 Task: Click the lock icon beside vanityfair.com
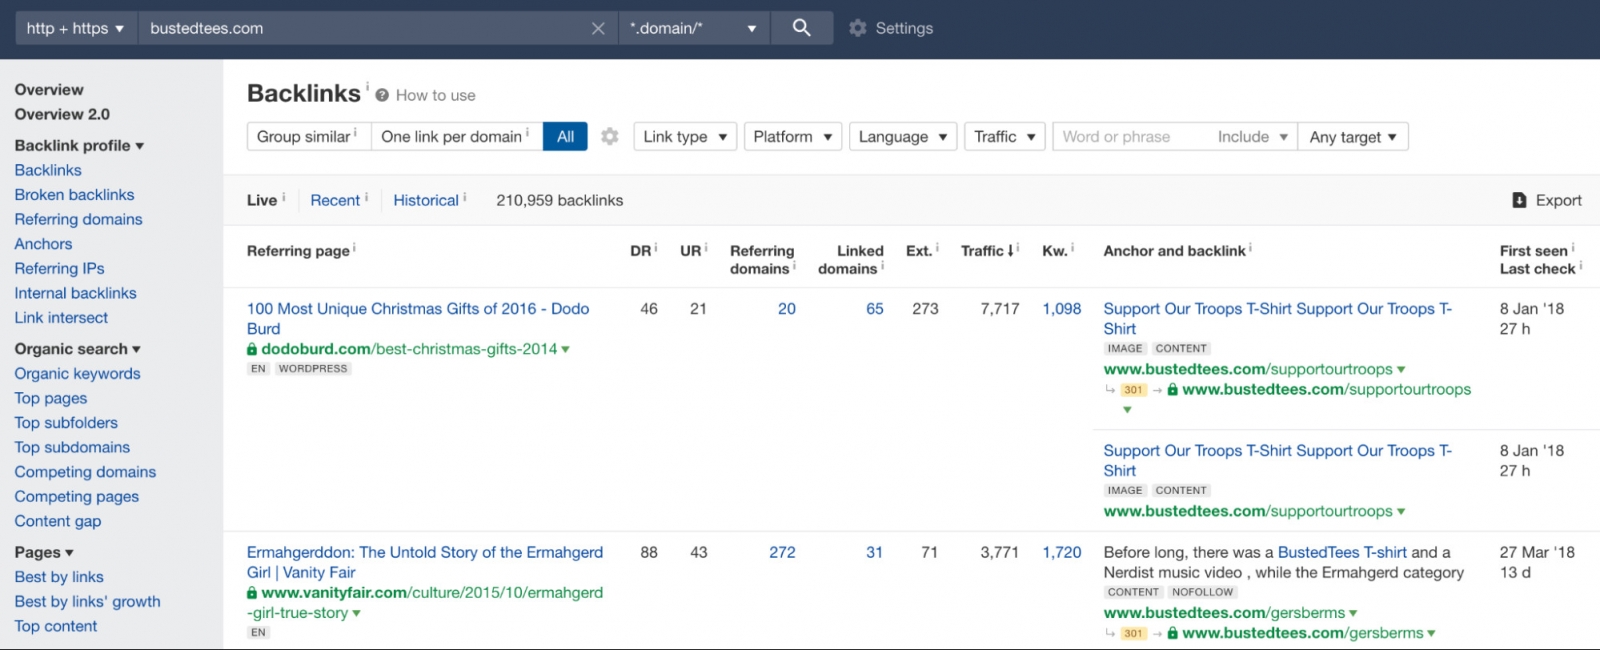coord(252,593)
